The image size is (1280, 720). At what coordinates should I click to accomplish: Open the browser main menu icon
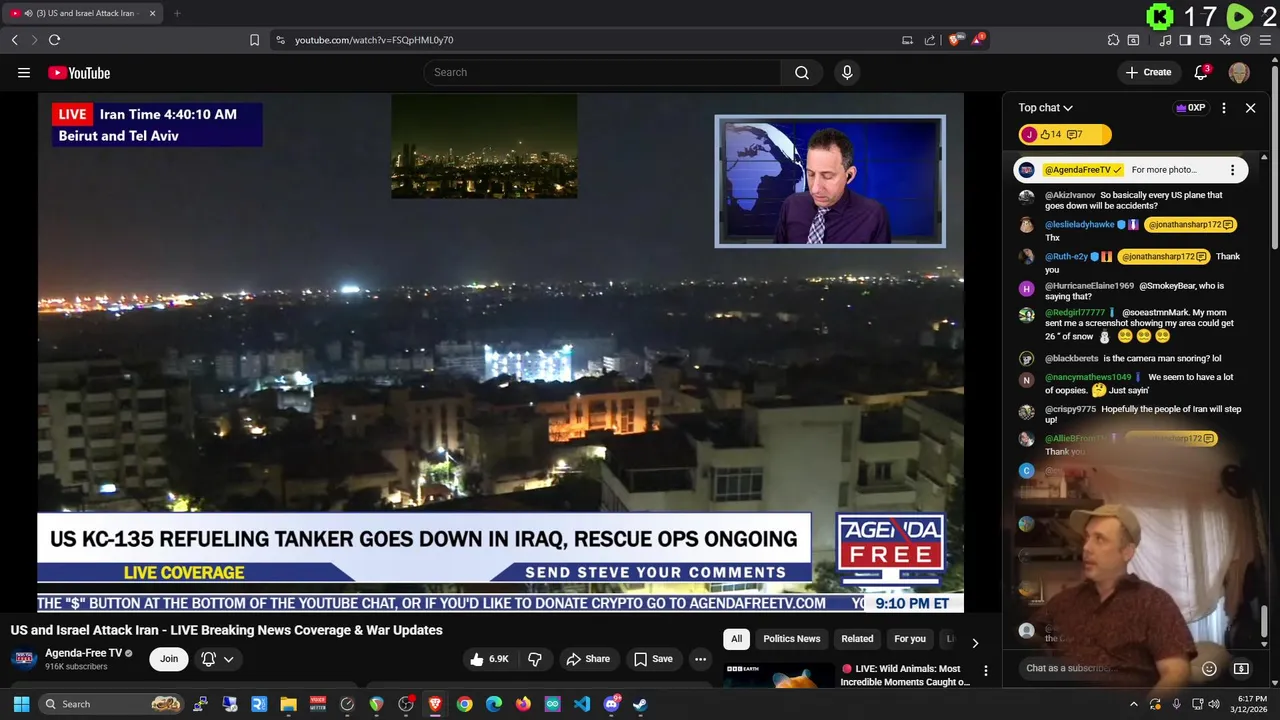[1265, 40]
